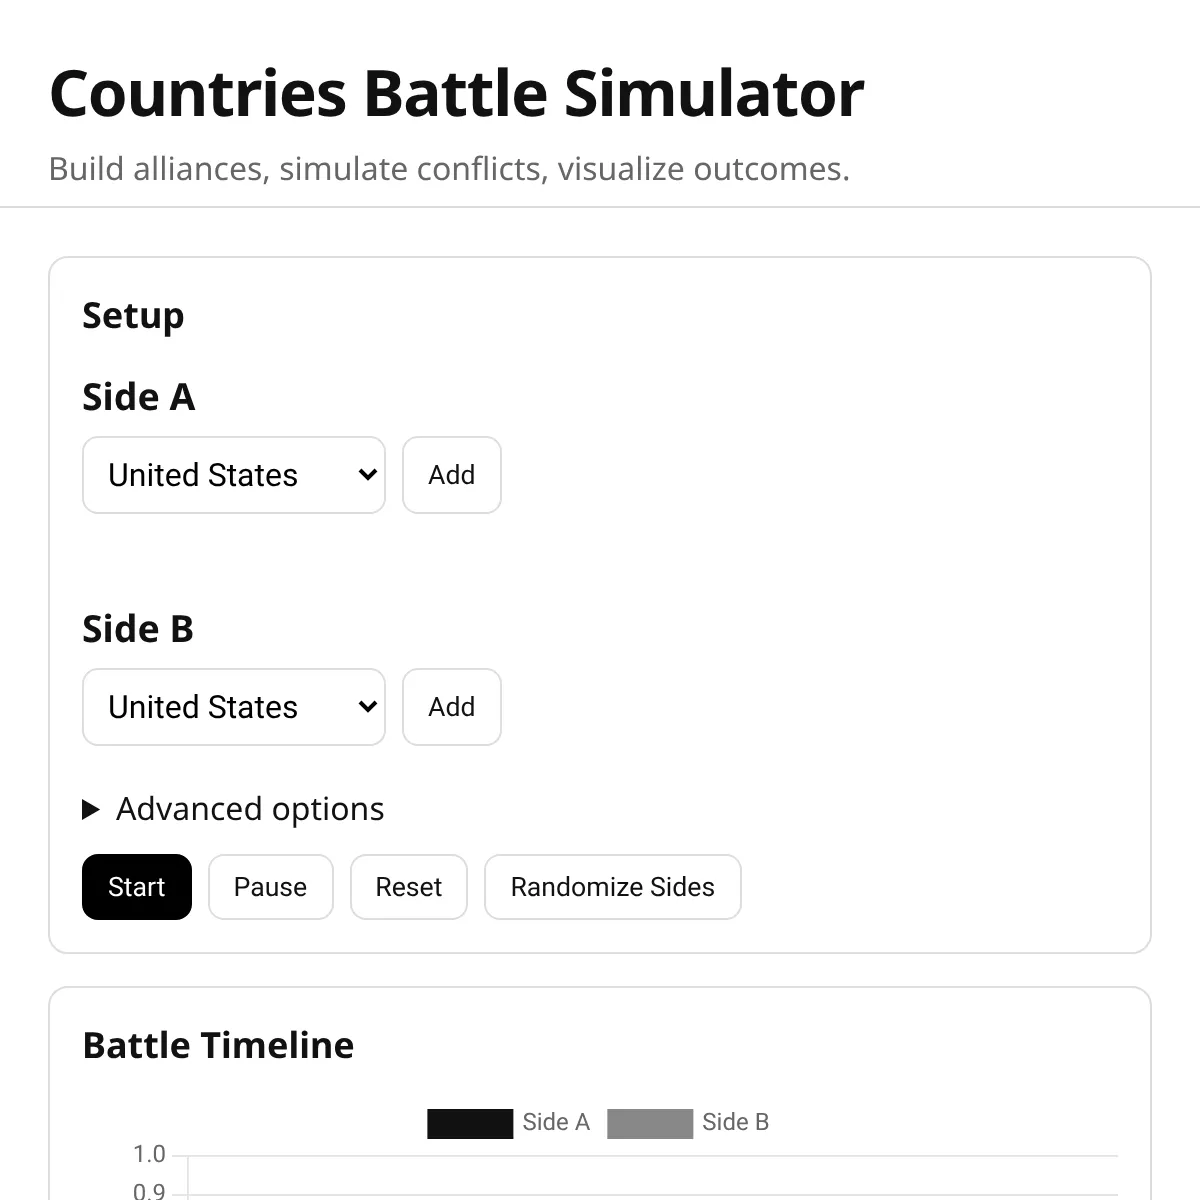1200x1200 pixels.
Task: Click Randomize Sides button
Action: pos(612,887)
